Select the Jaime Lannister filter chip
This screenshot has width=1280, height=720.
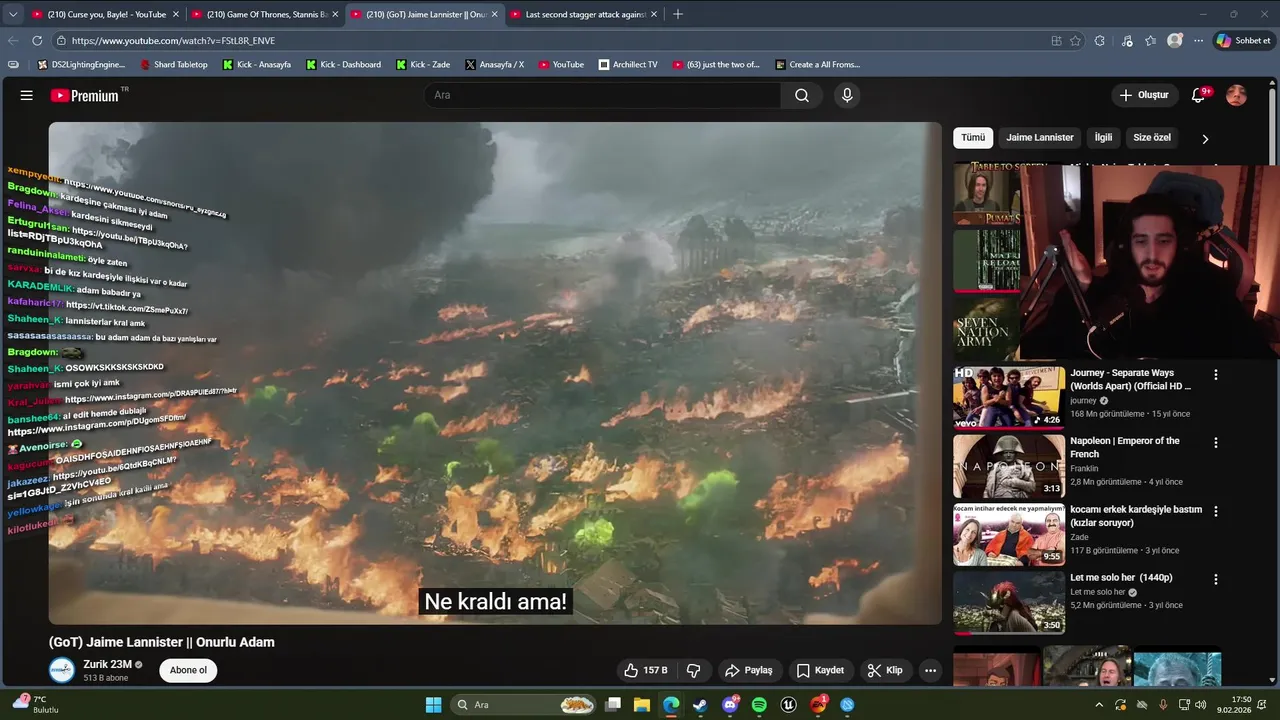pyautogui.click(x=1040, y=138)
